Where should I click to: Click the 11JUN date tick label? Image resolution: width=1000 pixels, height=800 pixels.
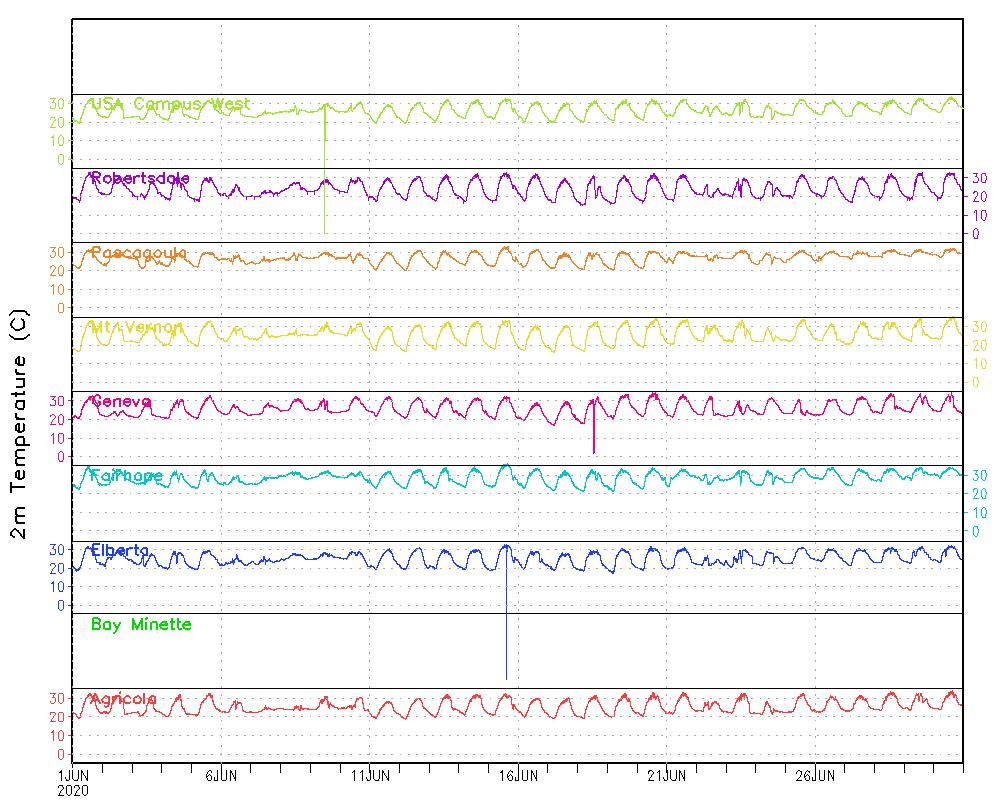click(371, 776)
